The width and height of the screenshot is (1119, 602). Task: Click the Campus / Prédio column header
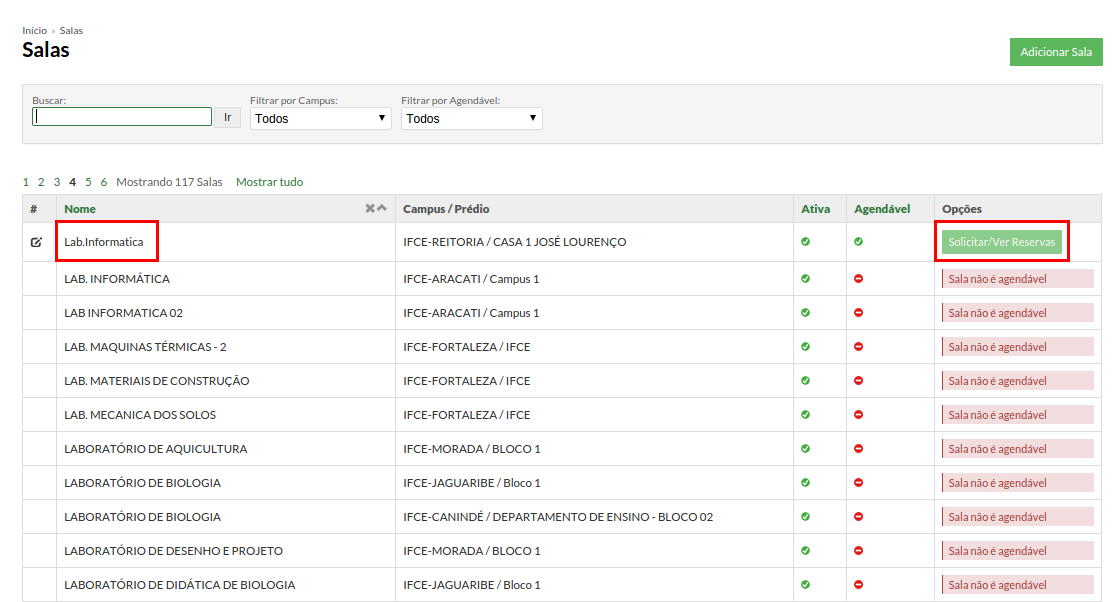[446, 209]
